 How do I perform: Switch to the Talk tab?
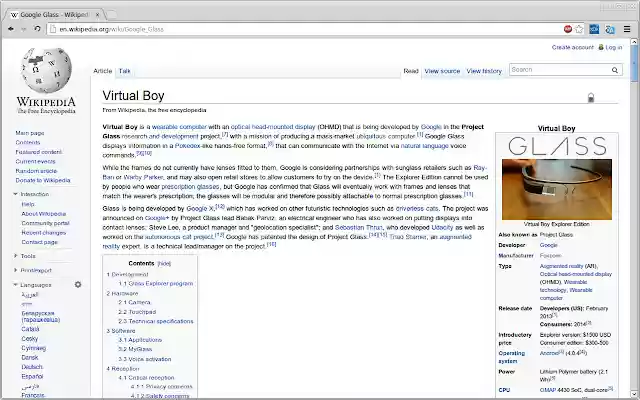[x=124, y=71]
